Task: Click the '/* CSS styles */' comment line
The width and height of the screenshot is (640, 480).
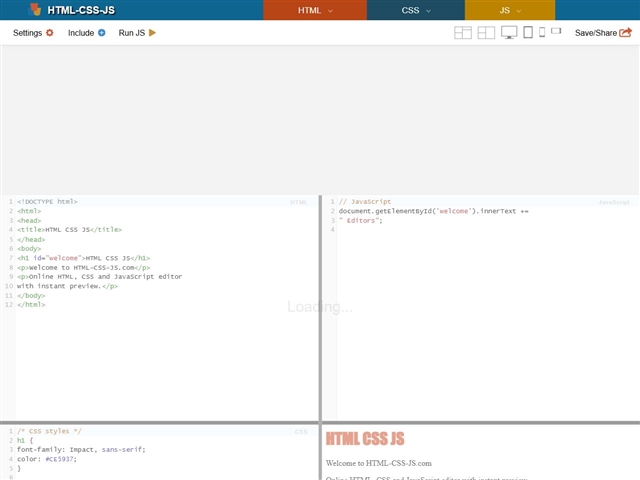Action: [x=49, y=431]
